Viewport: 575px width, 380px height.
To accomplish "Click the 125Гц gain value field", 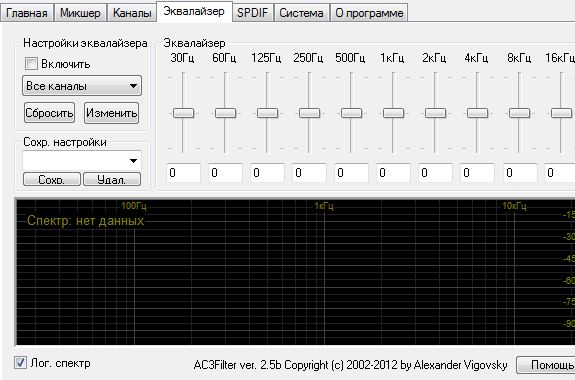I will (267, 173).
